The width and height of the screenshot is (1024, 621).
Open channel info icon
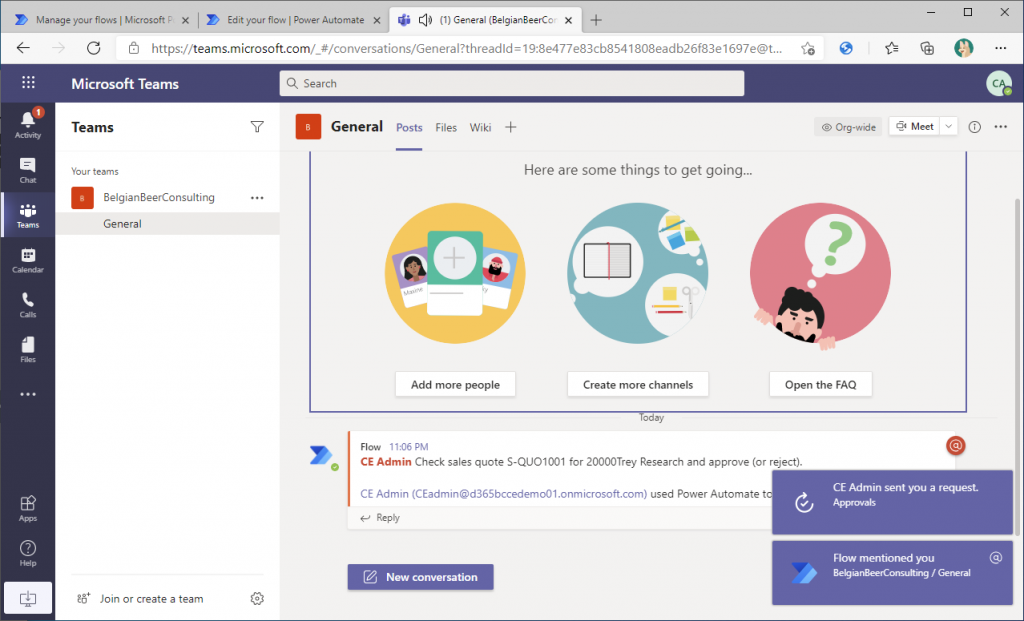click(974, 127)
